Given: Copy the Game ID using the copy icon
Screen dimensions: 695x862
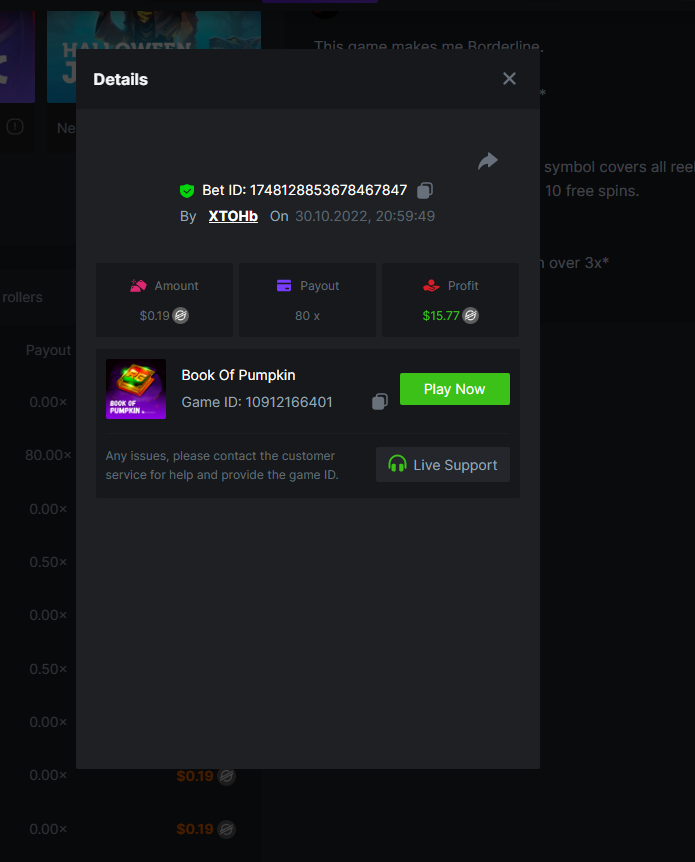Looking at the screenshot, I should coord(380,402).
